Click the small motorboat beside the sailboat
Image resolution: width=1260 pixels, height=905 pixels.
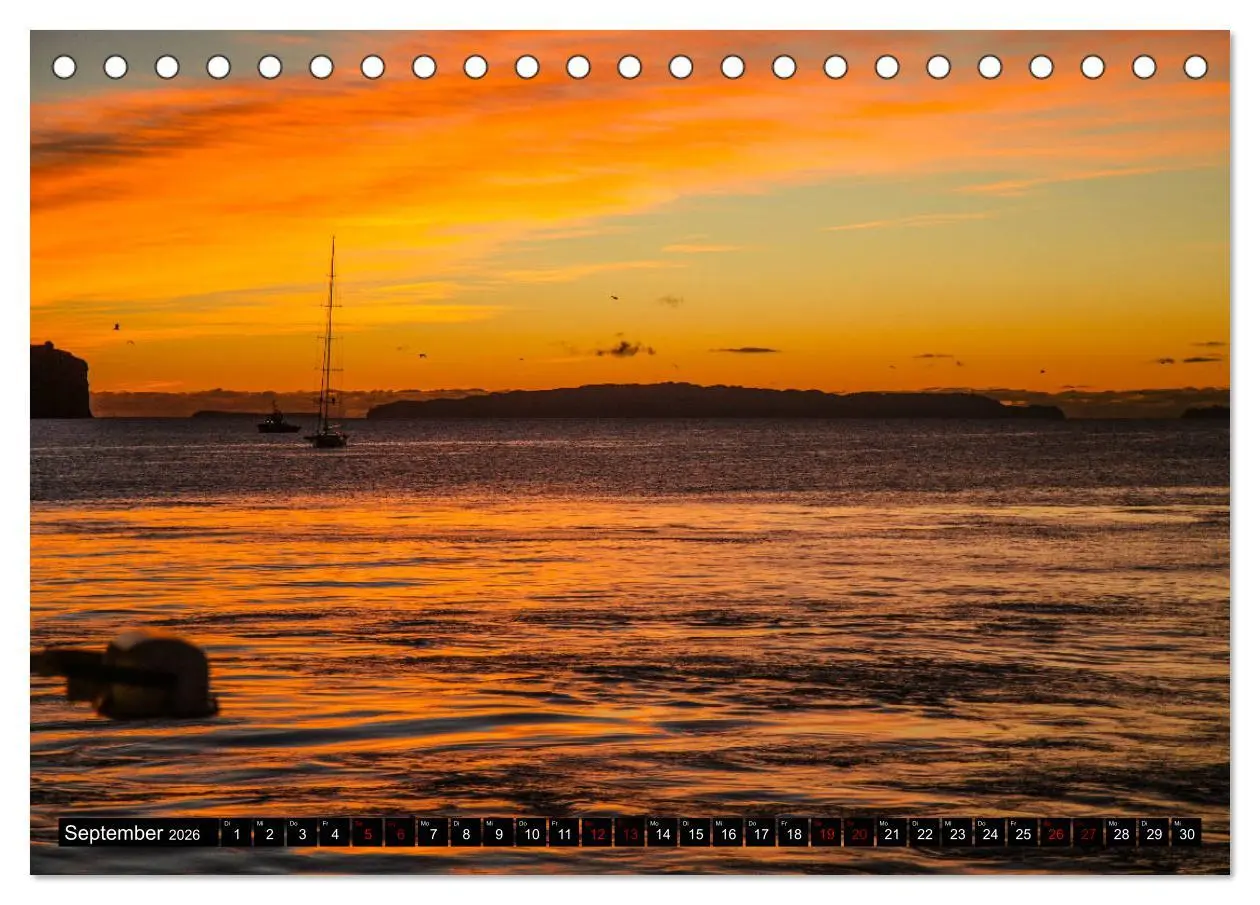(278, 422)
